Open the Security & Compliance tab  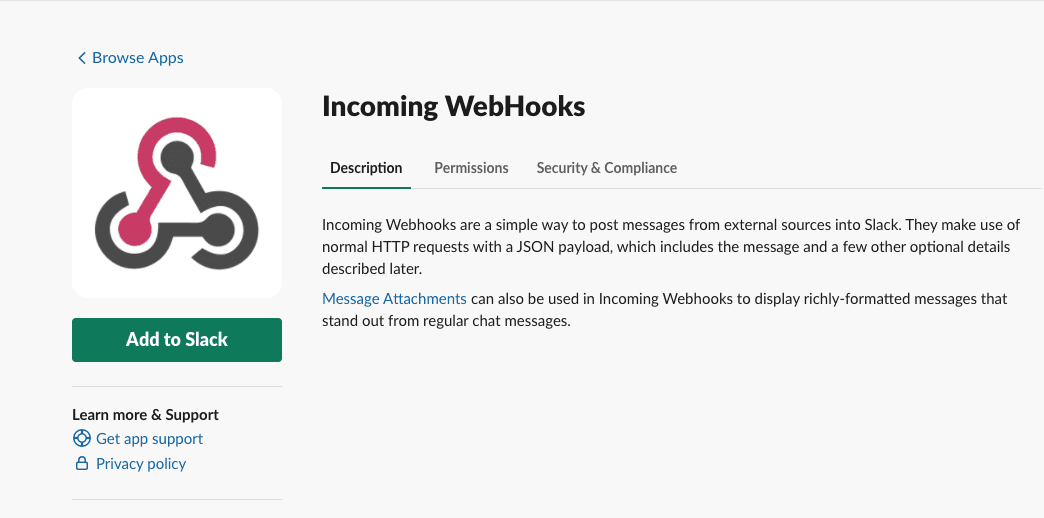tap(606, 168)
